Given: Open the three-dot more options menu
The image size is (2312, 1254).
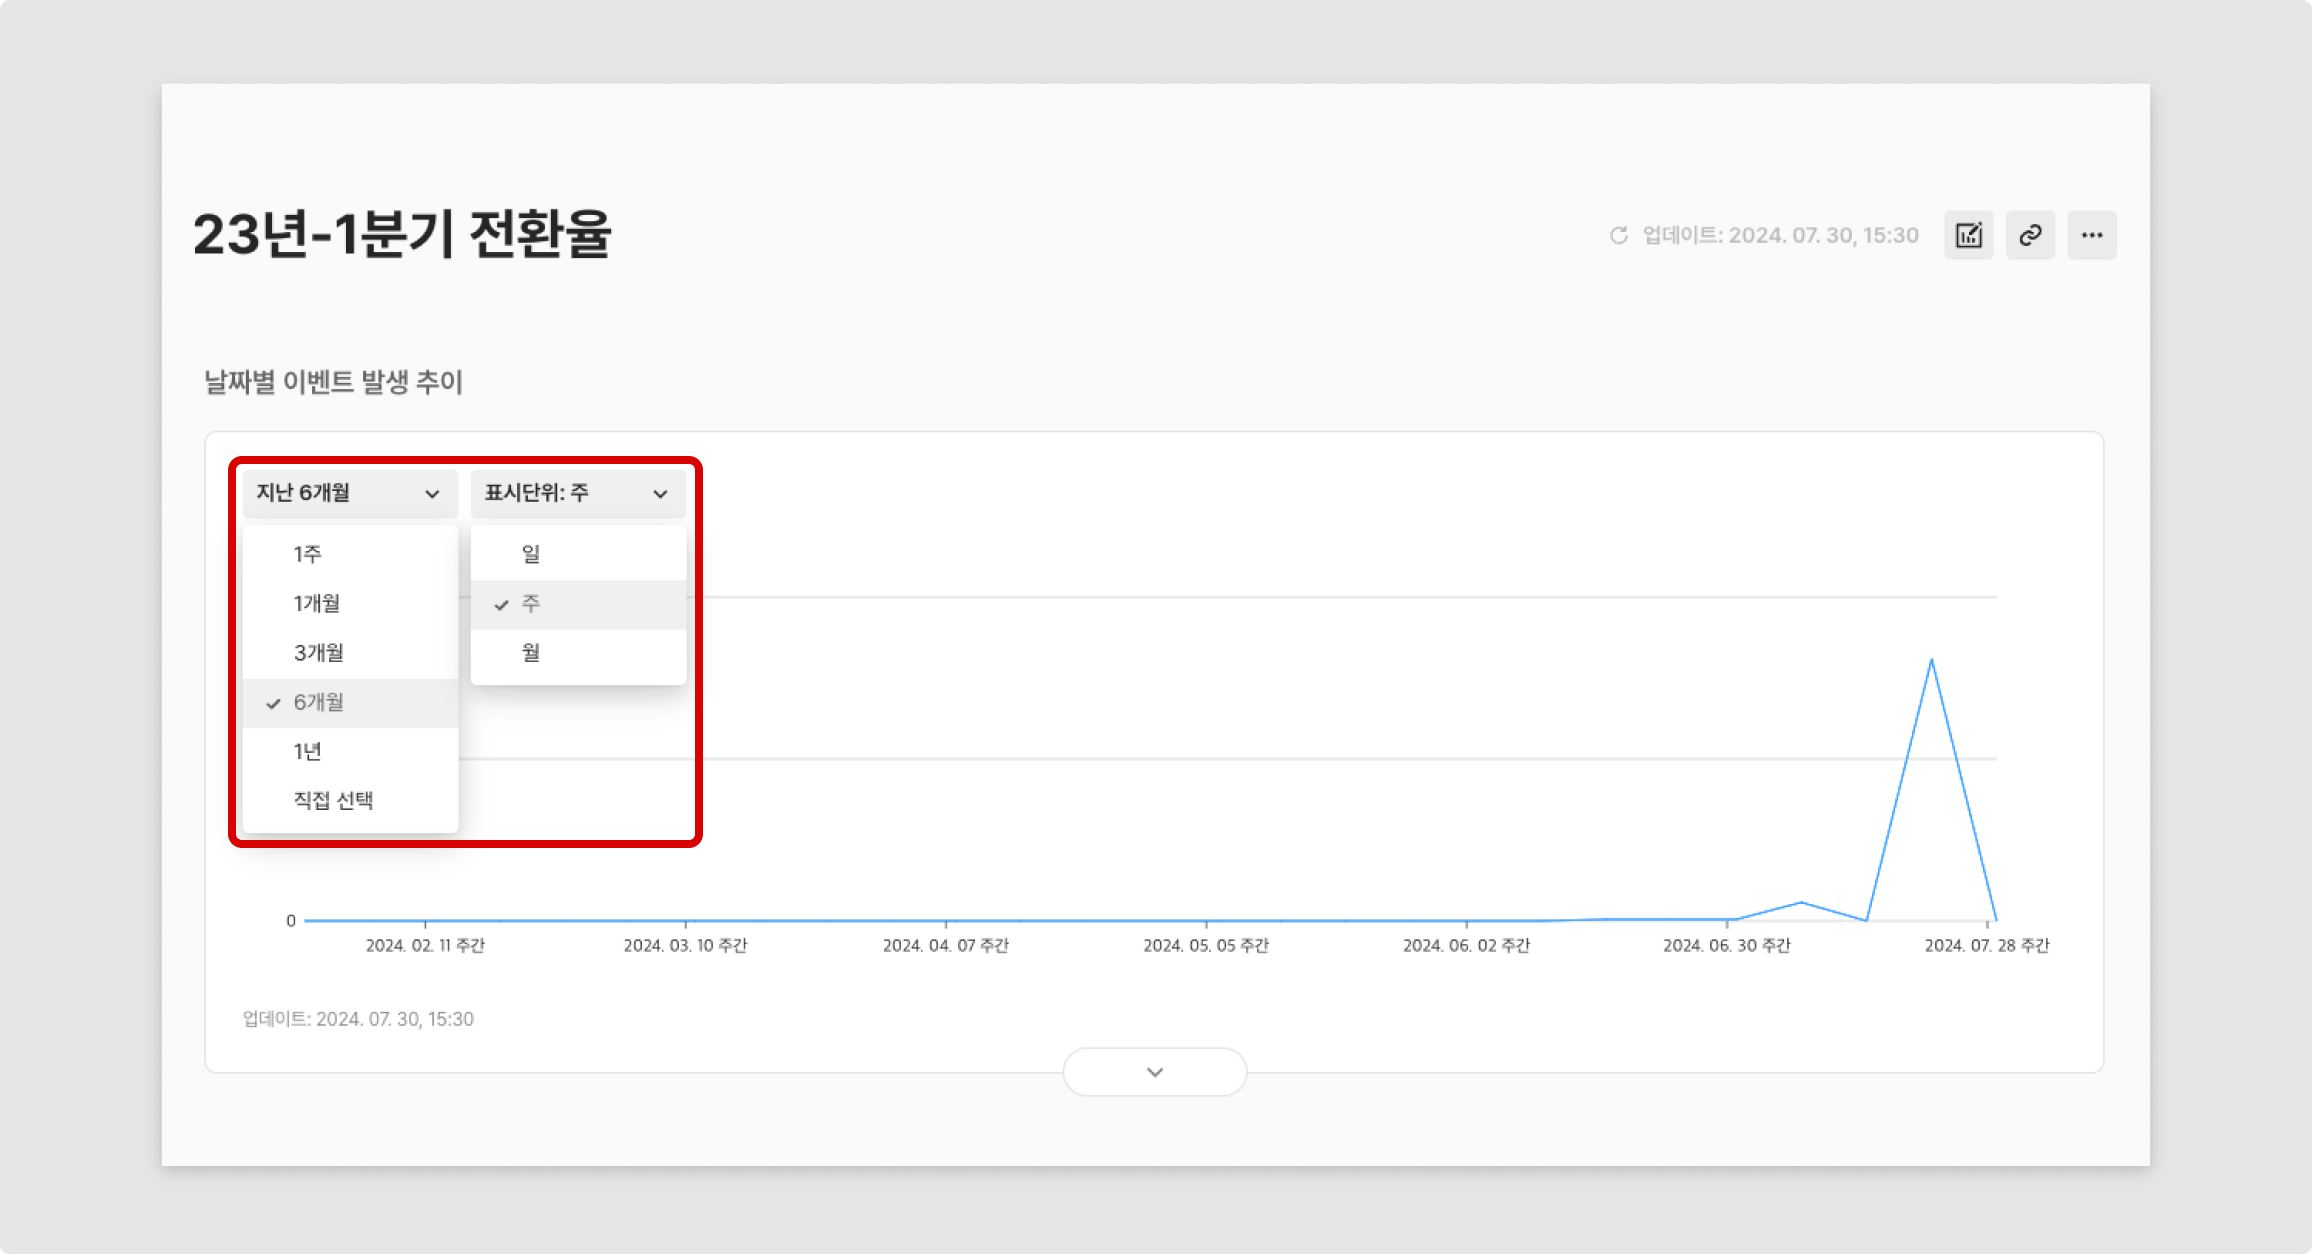Looking at the screenshot, I should click(x=2092, y=236).
